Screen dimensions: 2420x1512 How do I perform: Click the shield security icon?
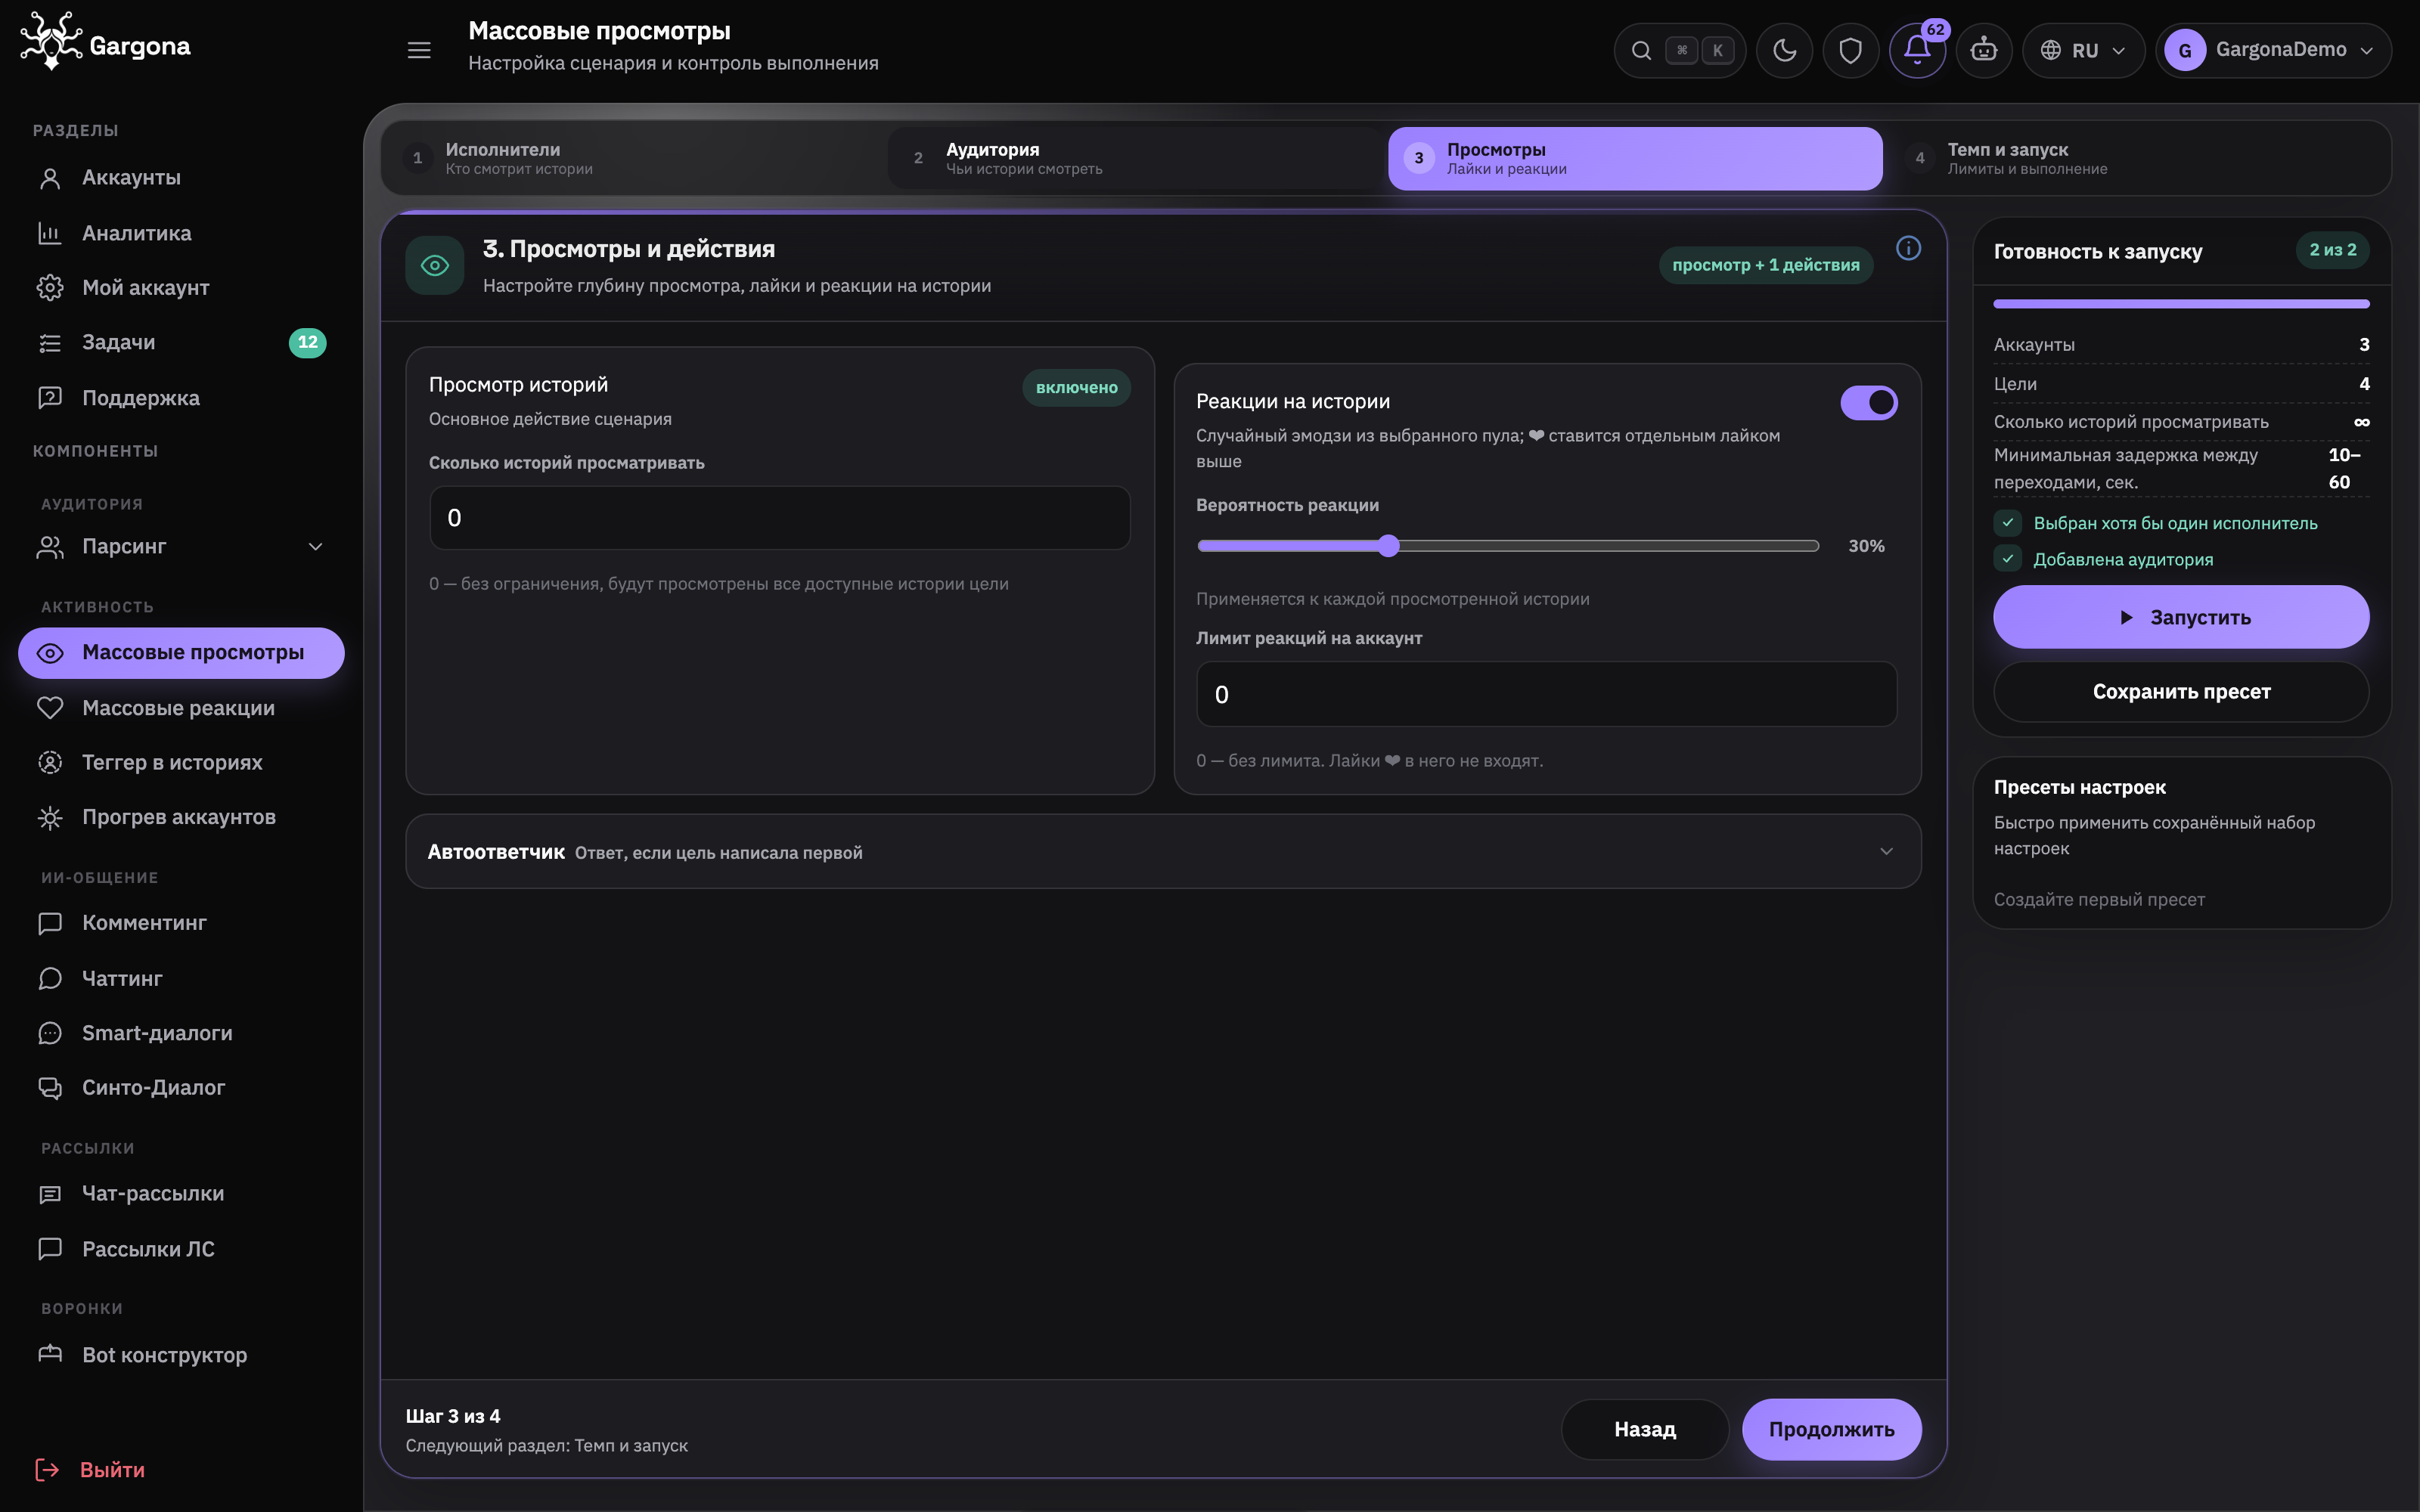point(1851,50)
